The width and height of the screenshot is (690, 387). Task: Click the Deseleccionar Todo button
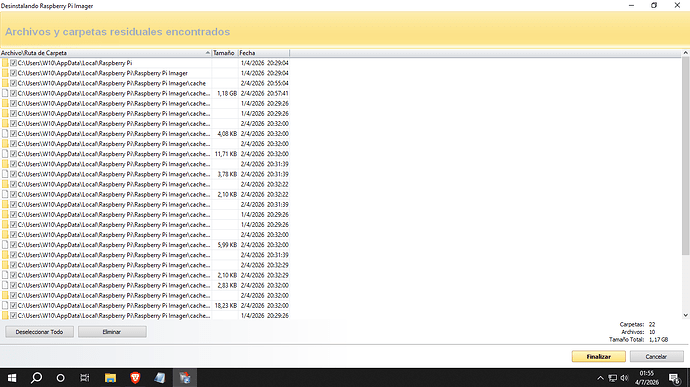(x=40, y=332)
